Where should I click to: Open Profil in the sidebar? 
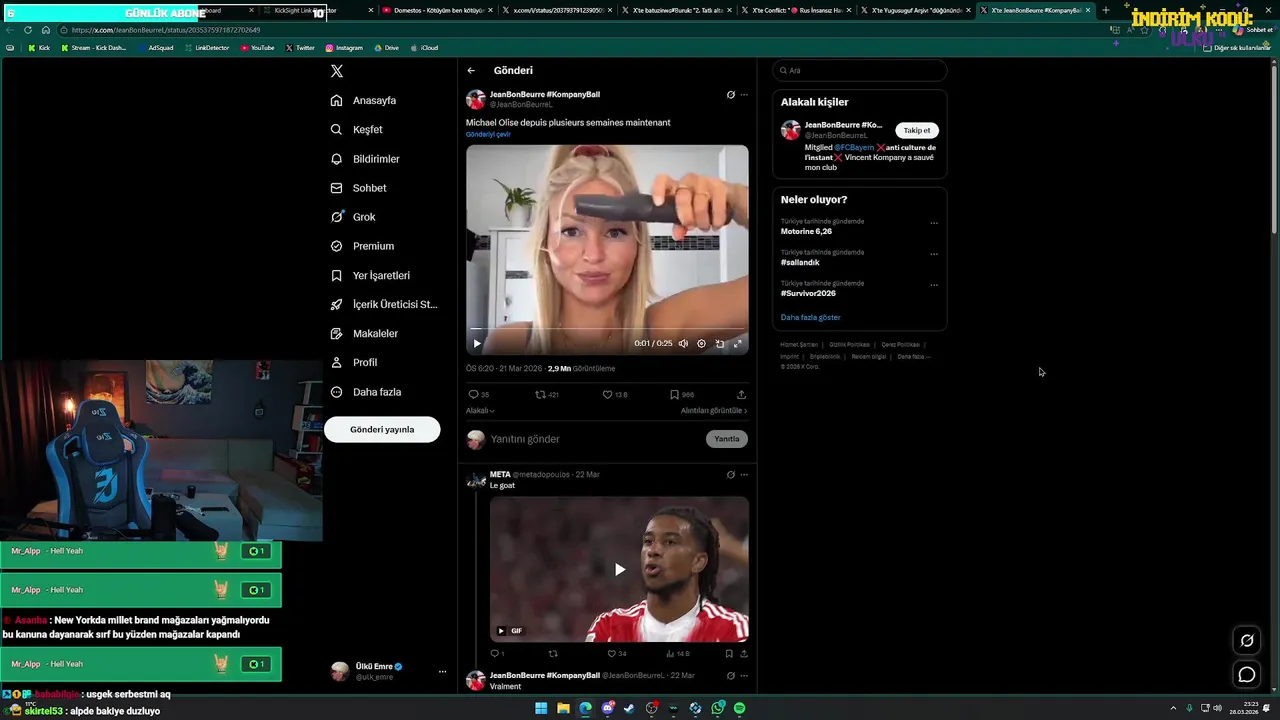354,362
